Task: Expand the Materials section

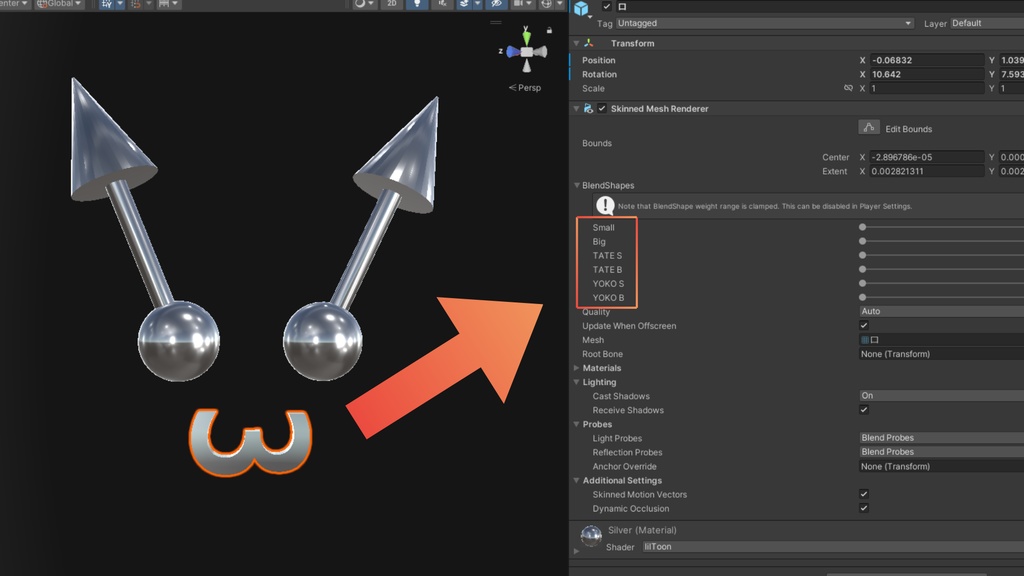Action: coord(577,368)
